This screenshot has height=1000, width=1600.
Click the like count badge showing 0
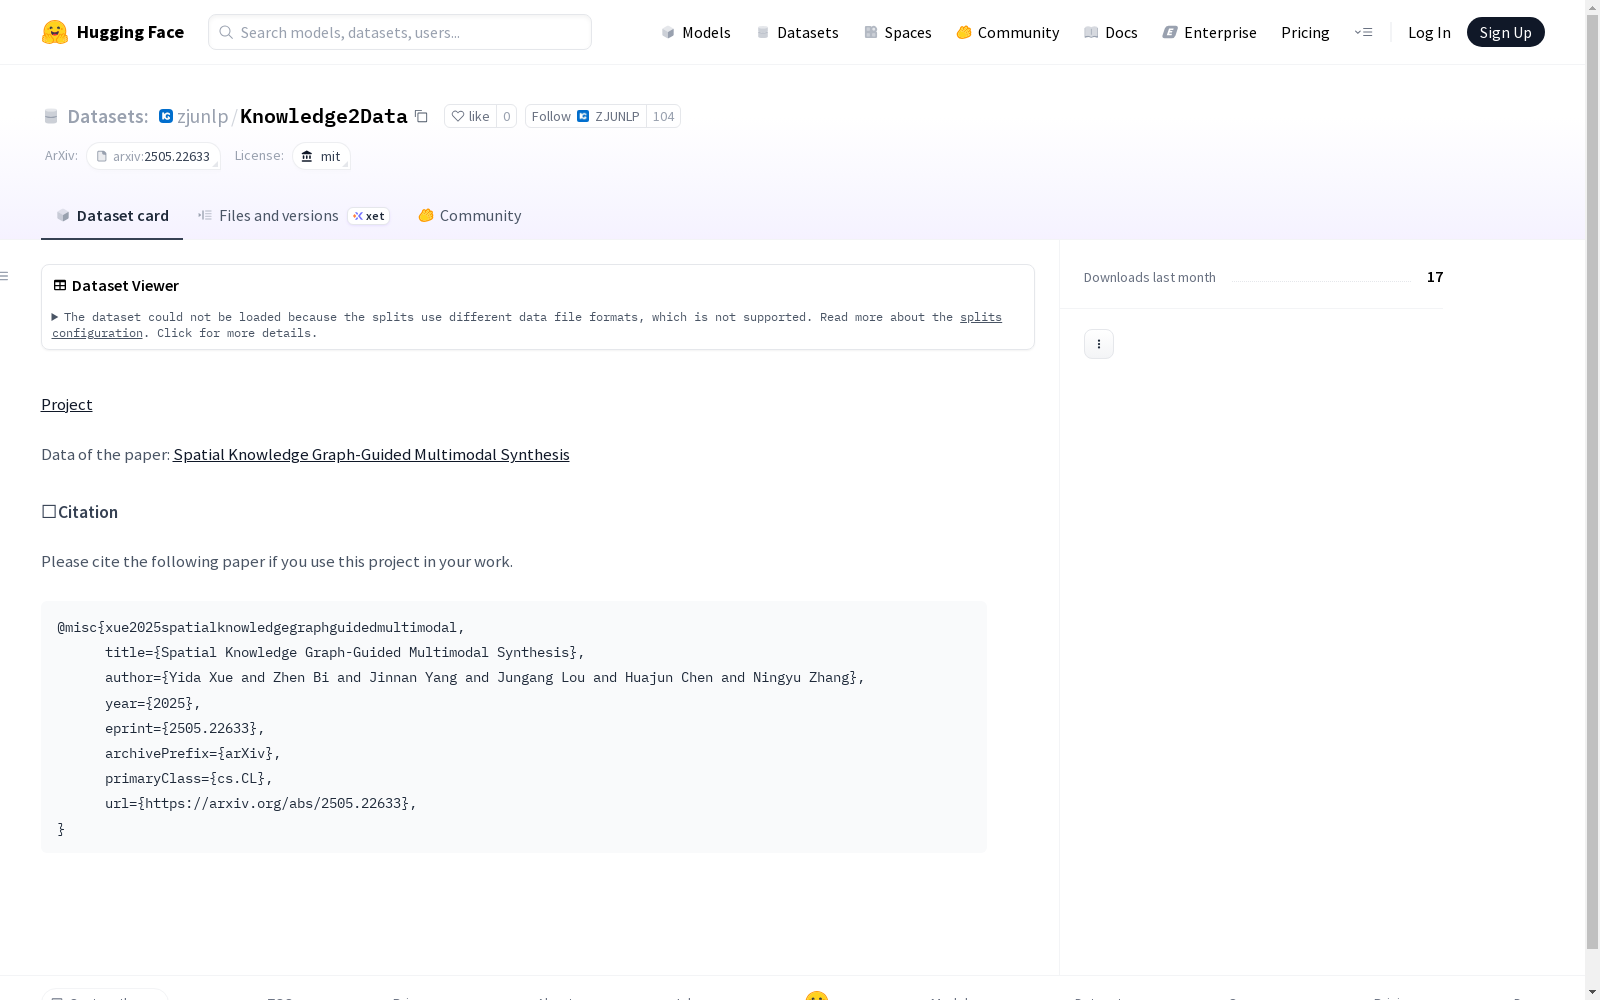[507, 116]
